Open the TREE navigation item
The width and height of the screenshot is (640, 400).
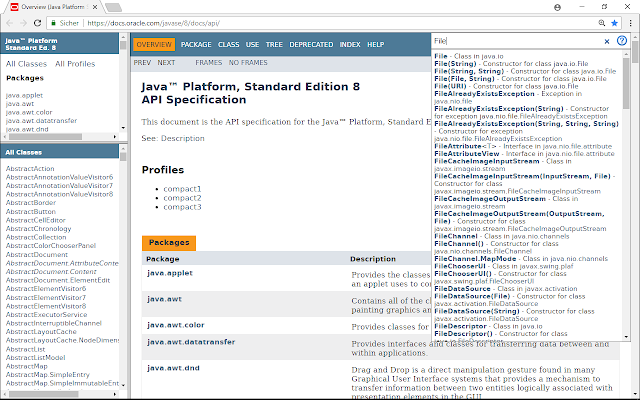point(274,44)
